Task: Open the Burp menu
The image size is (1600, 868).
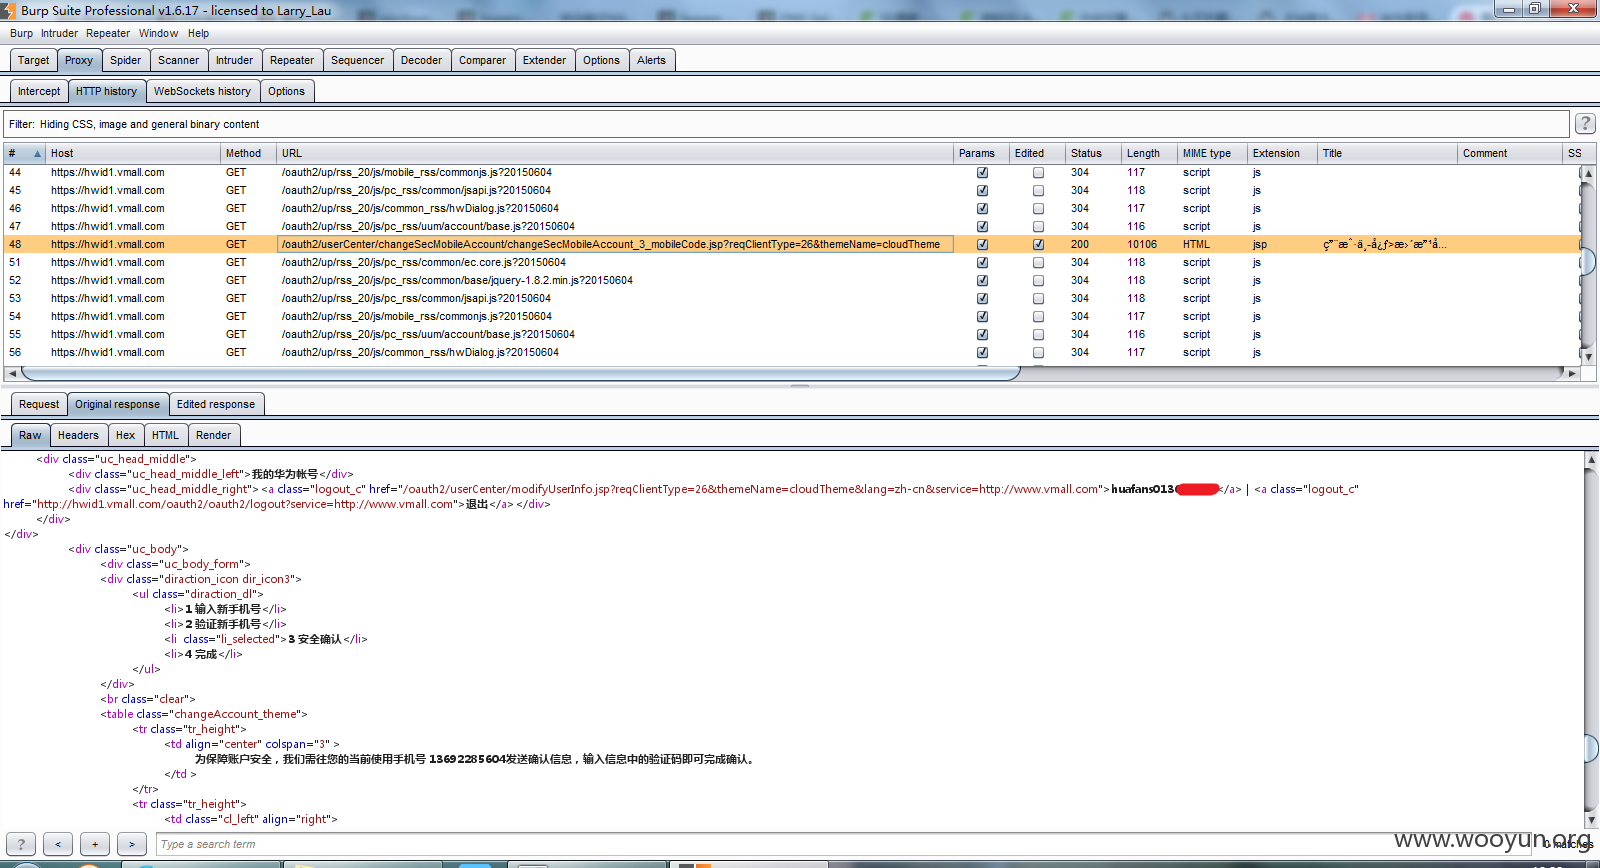Action: click(x=21, y=33)
